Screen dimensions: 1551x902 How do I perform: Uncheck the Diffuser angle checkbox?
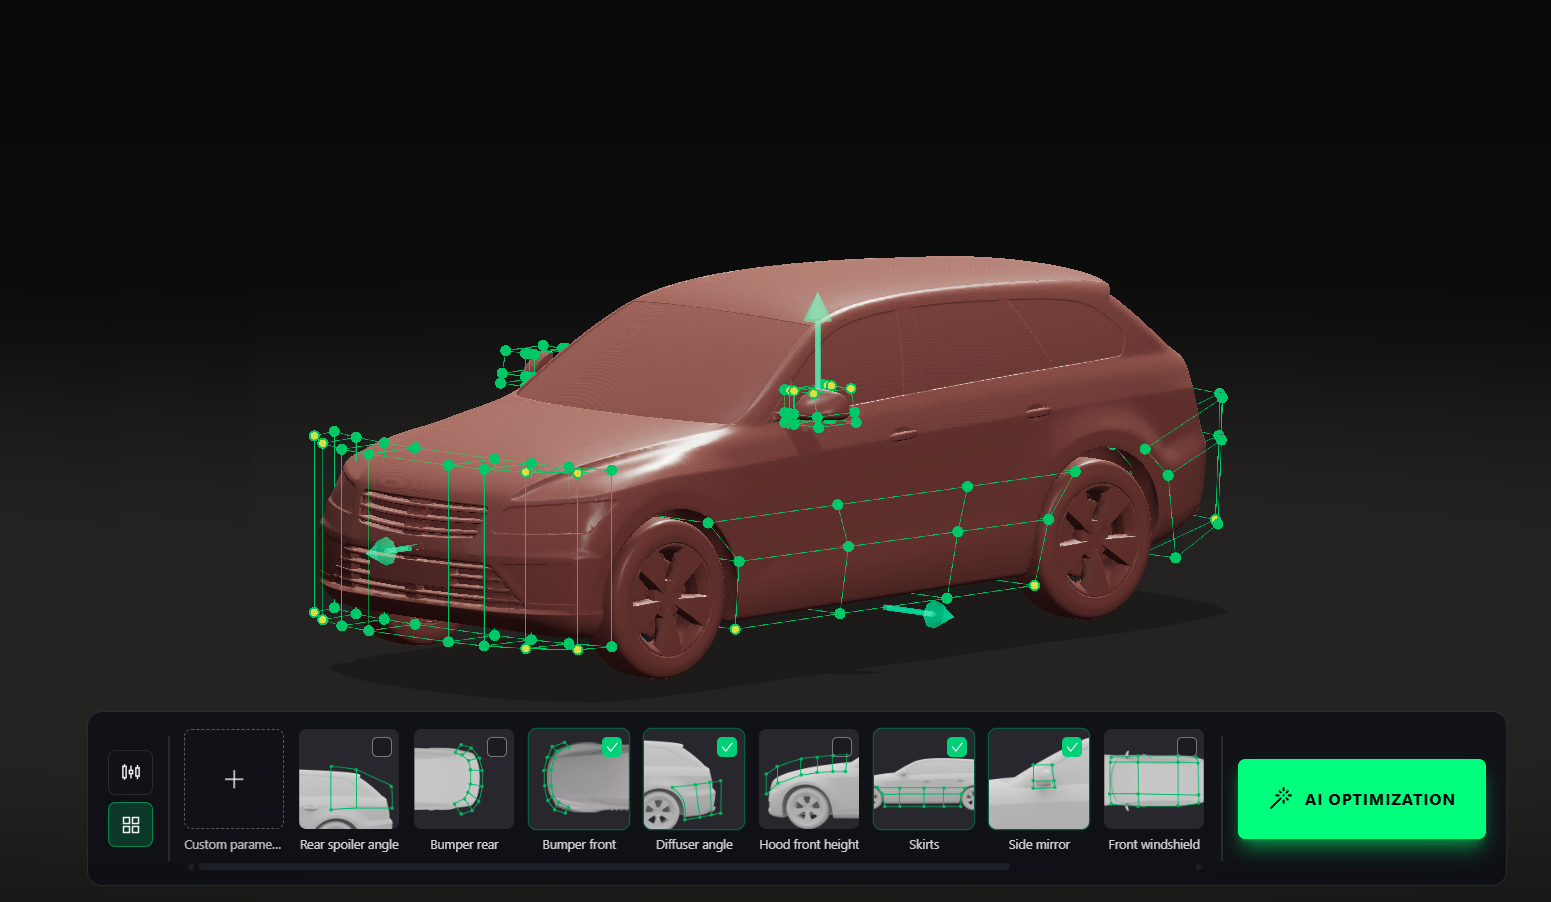click(x=728, y=746)
